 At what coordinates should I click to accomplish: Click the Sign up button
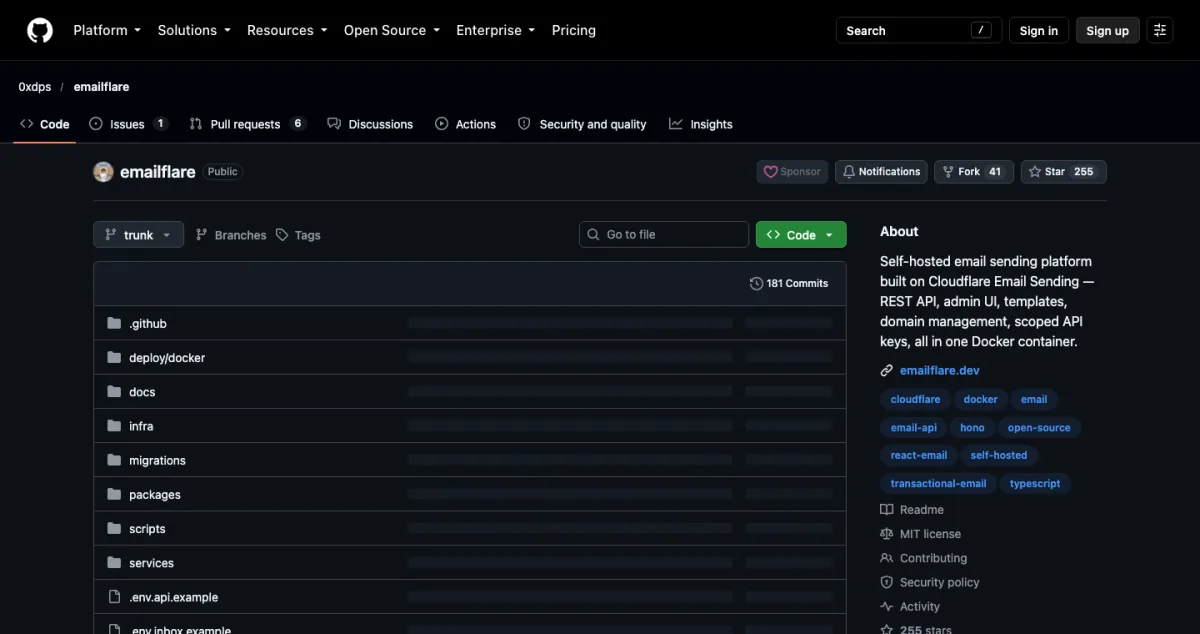1108,30
